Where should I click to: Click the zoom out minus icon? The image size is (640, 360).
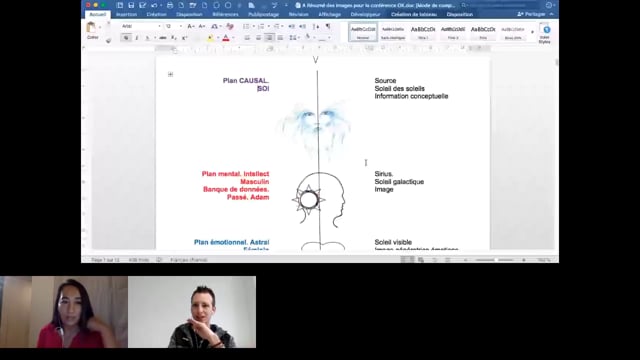point(465,260)
